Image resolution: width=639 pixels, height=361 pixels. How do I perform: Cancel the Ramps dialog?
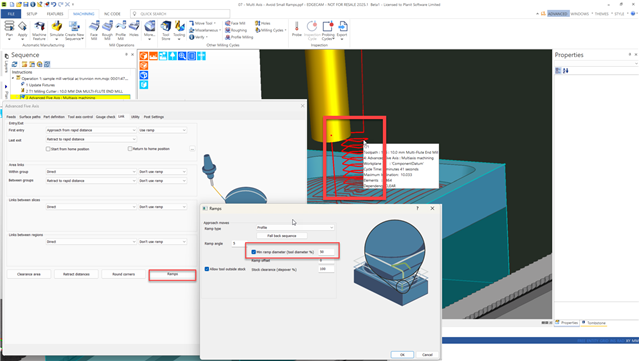427,354
